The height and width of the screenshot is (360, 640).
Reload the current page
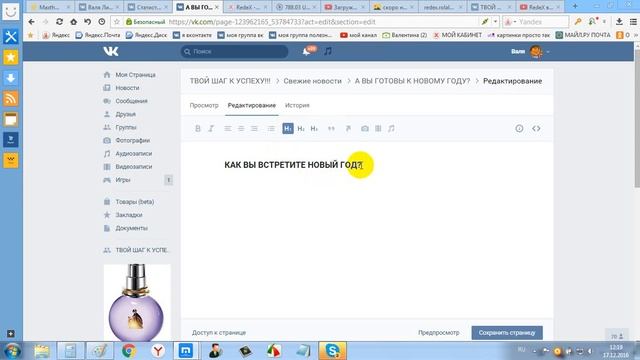click(59, 22)
